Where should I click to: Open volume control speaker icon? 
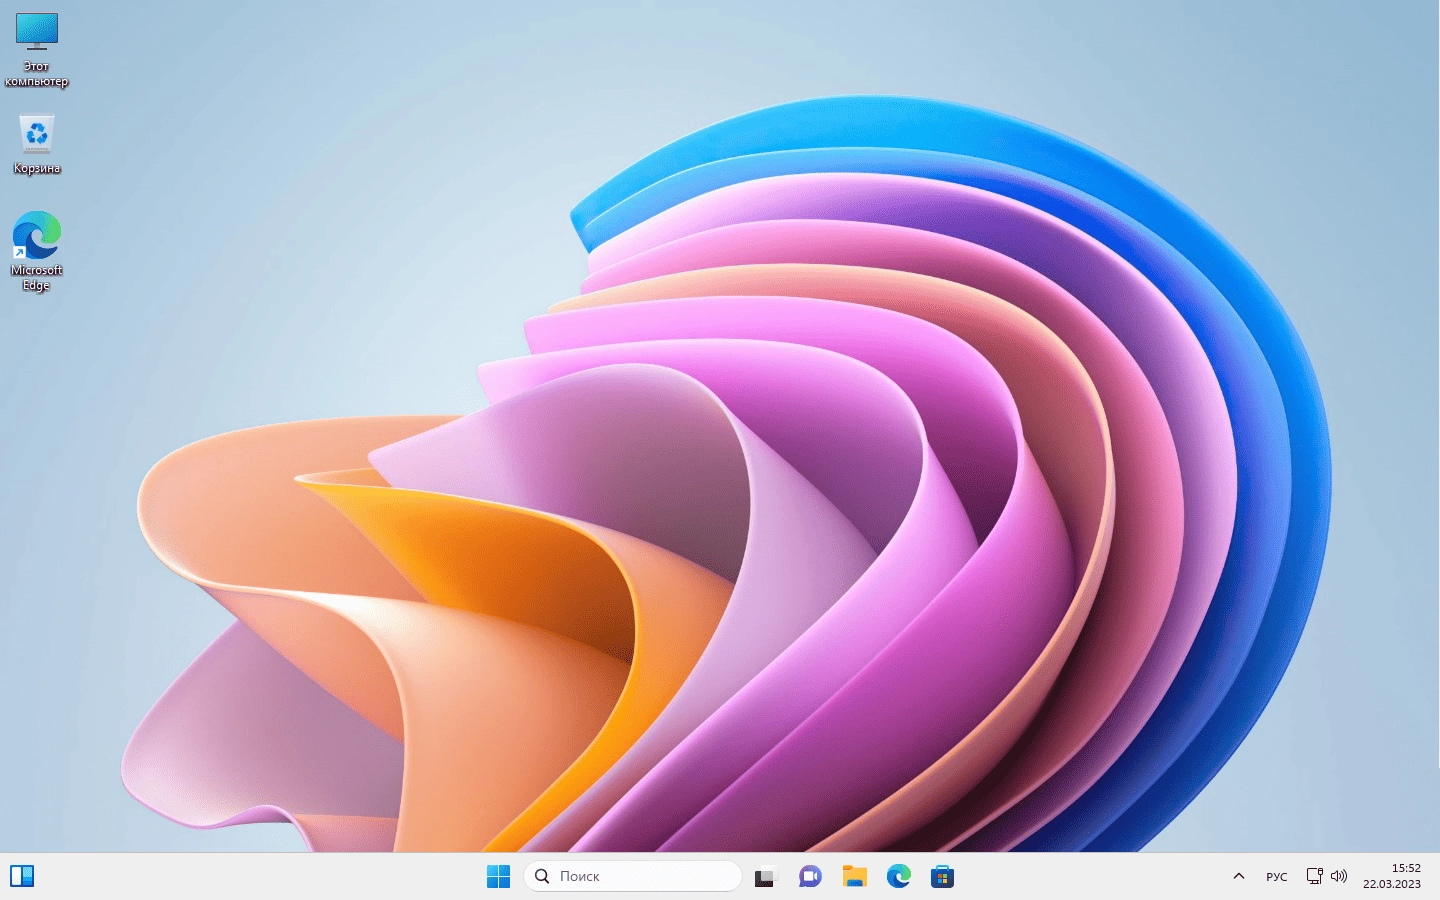(x=1339, y=876)
